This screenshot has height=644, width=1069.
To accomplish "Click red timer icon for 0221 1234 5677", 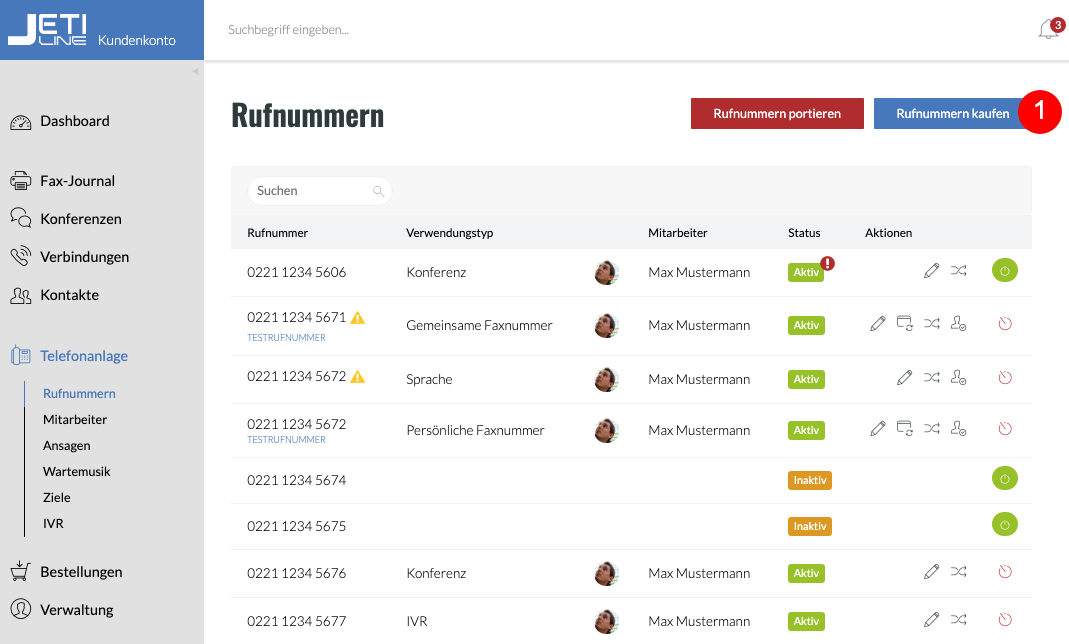I will click(1005, 619).
